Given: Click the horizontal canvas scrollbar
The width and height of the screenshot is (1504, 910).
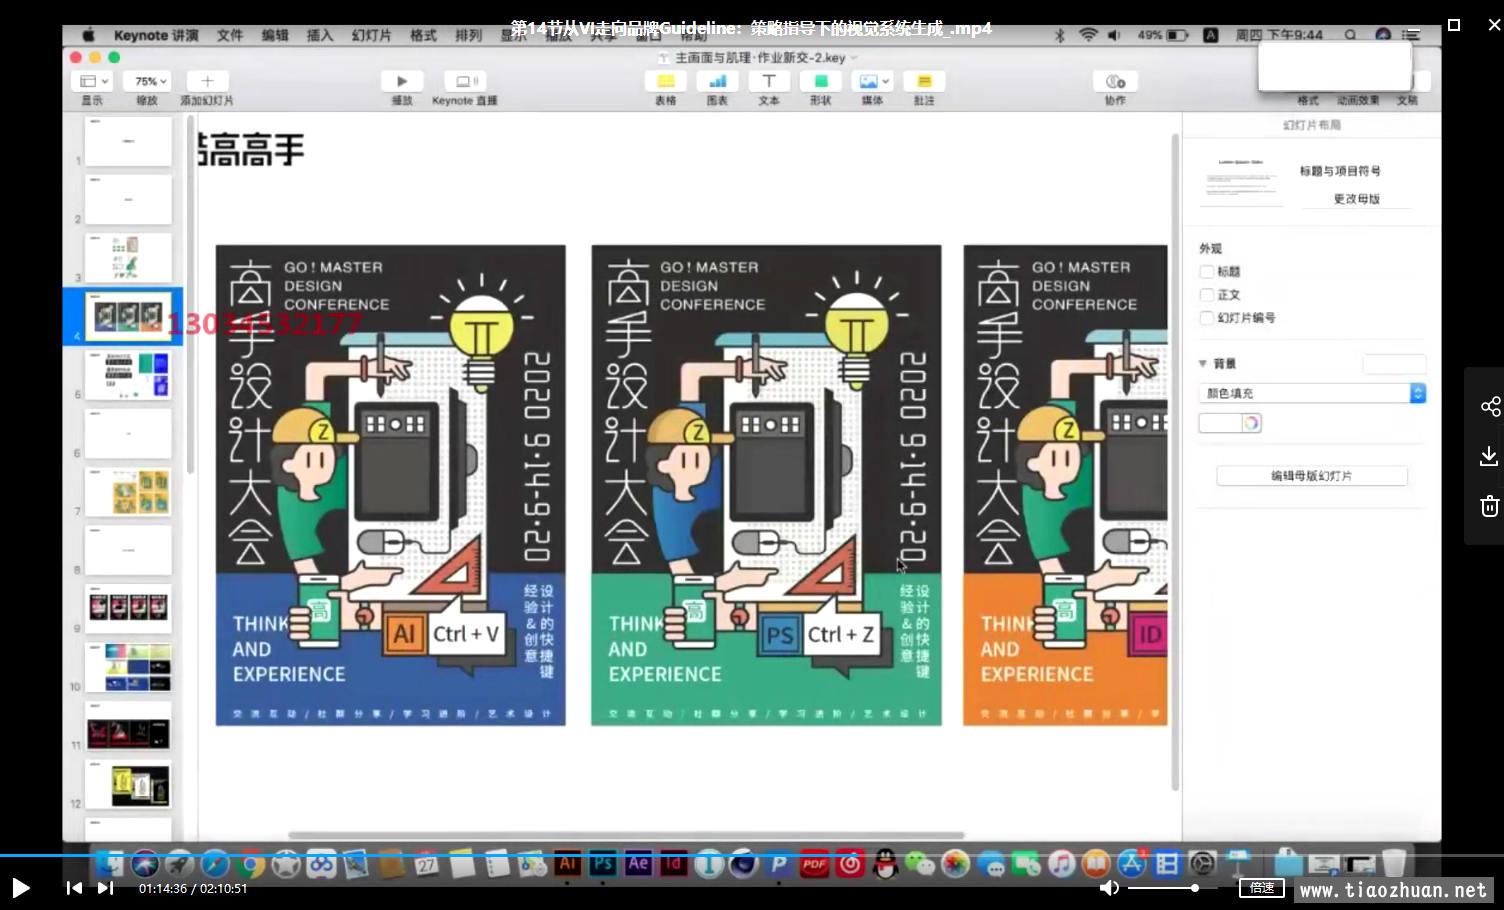Looking at the screenshot, I should coord(626,835).
